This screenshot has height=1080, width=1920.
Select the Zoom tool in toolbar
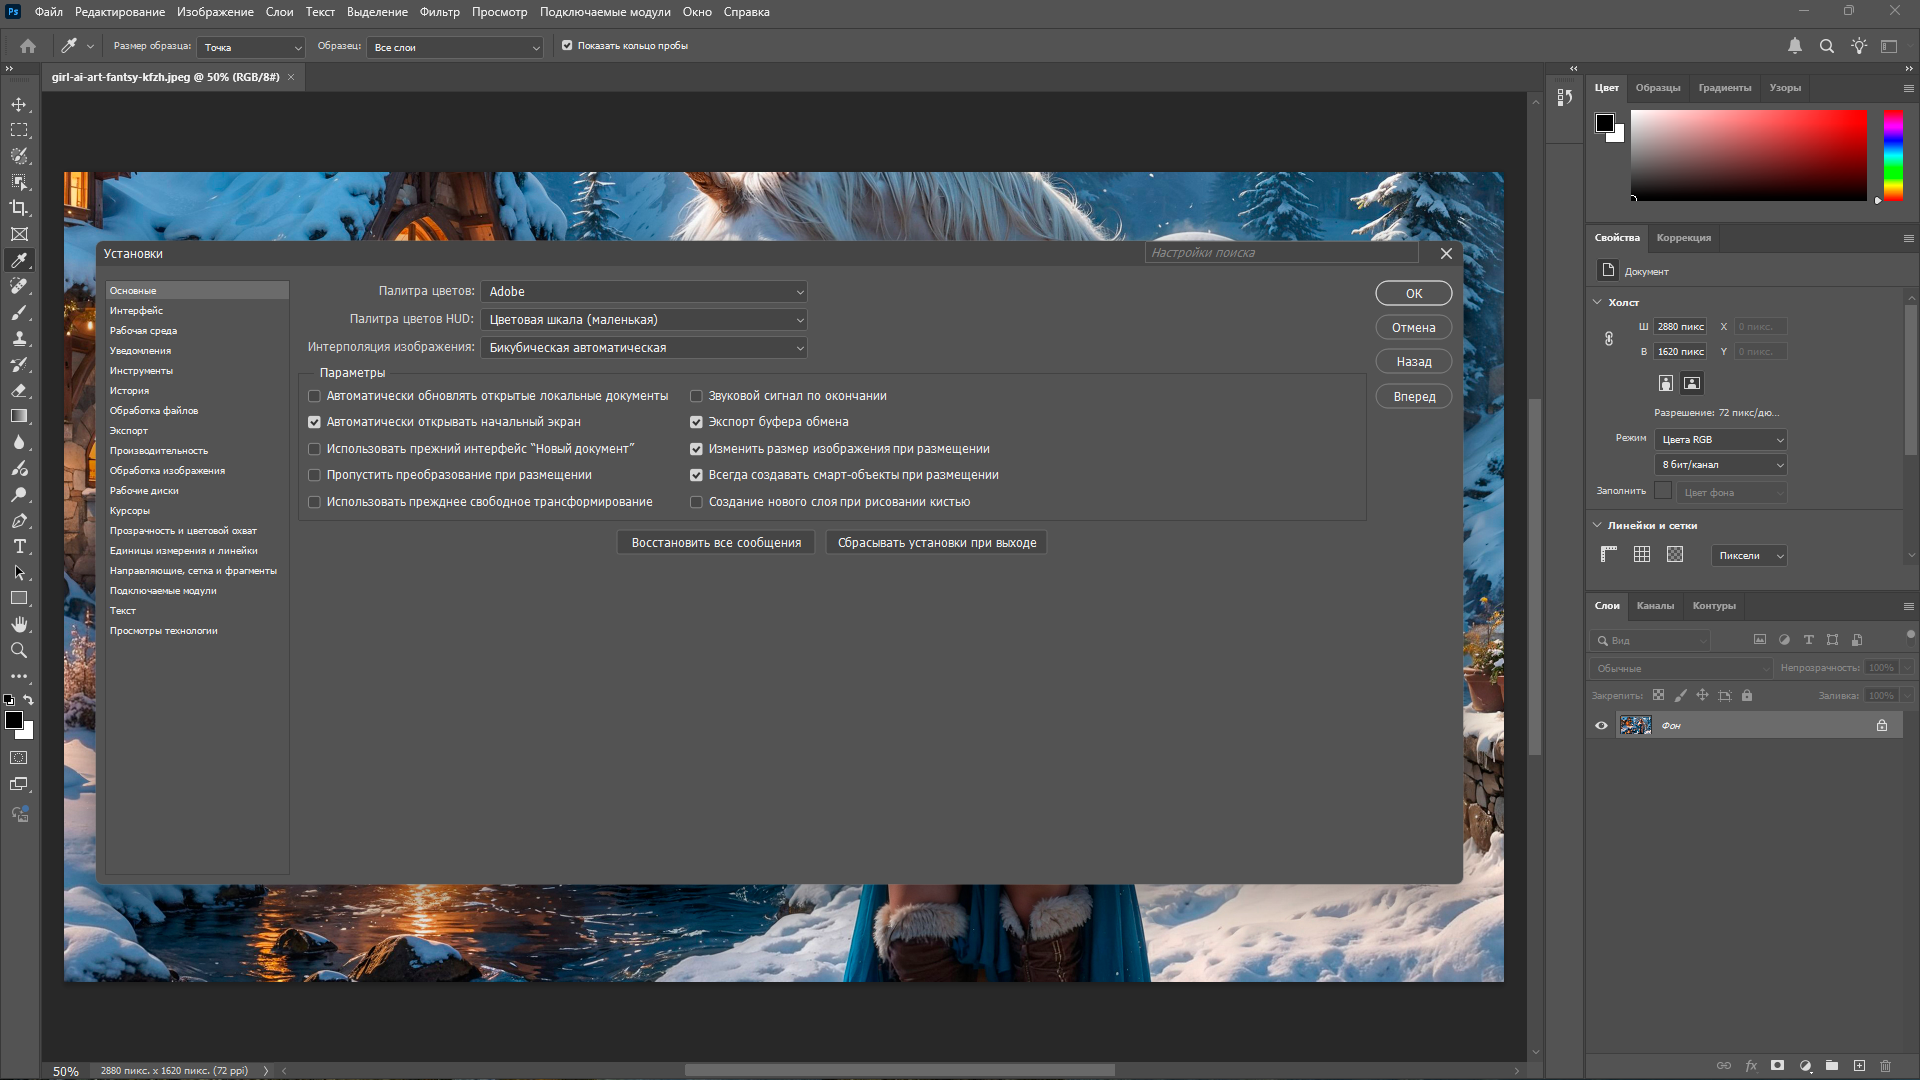[19, 650]
